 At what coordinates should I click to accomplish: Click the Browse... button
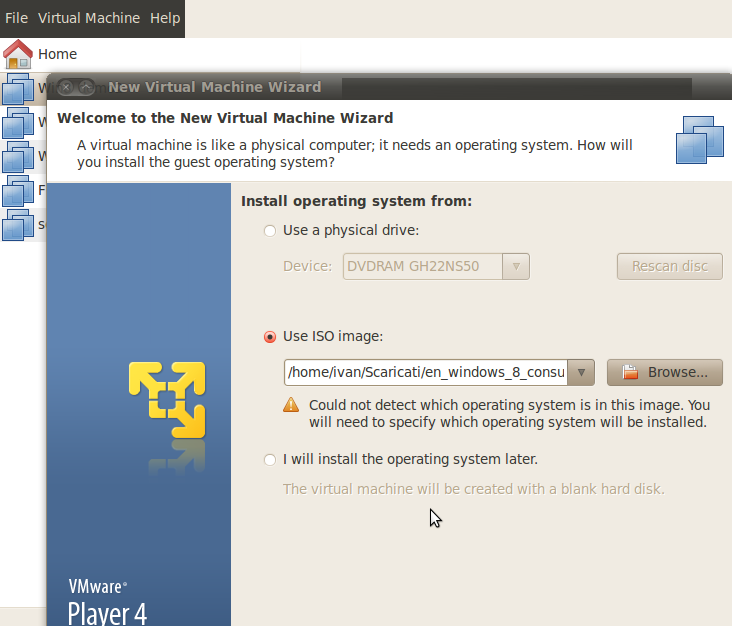point(665,373)
